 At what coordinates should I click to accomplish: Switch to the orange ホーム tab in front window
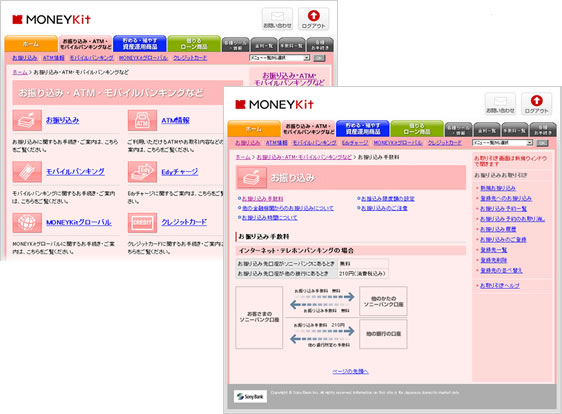tap(254, 129)
